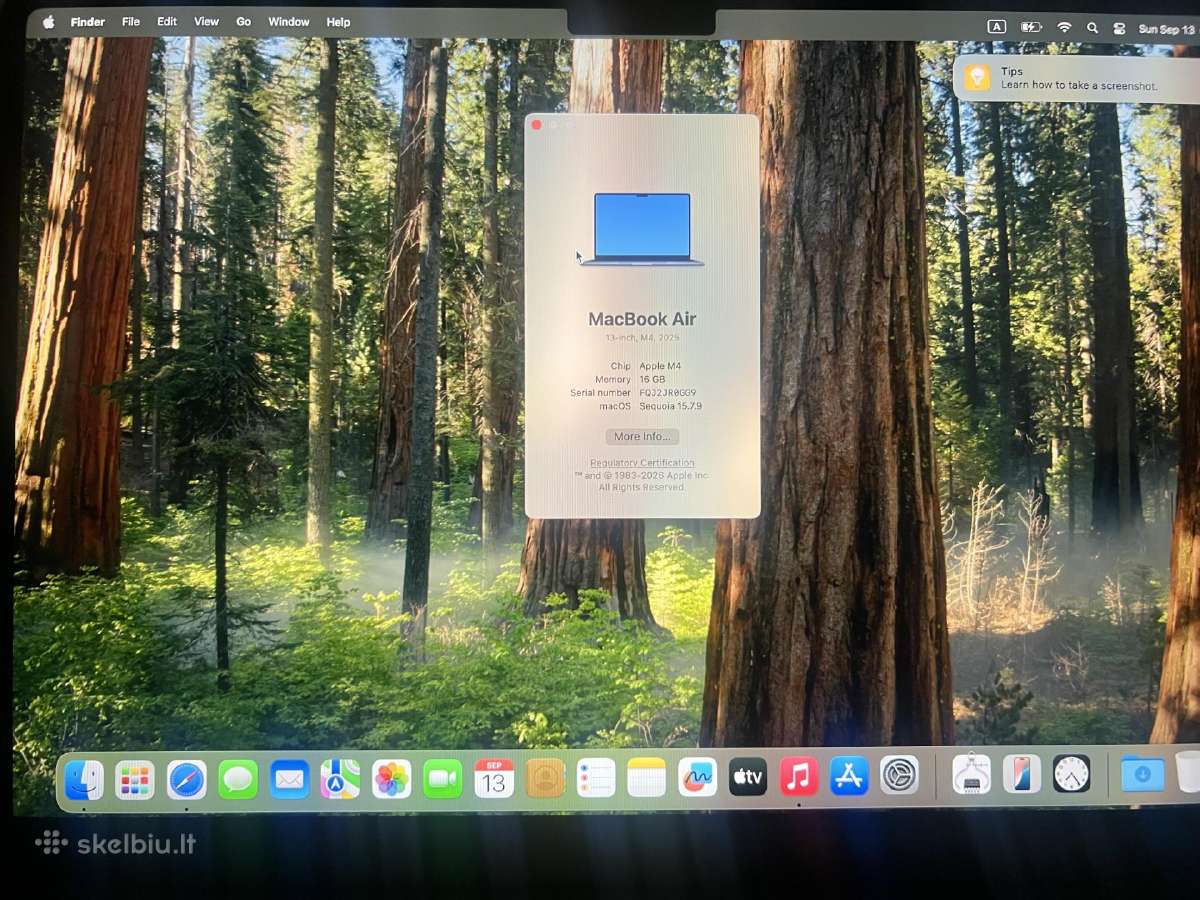Viewport: 1200px width, 900px height.
Task: Open Finder from the Dock
Action: point(84,780)
